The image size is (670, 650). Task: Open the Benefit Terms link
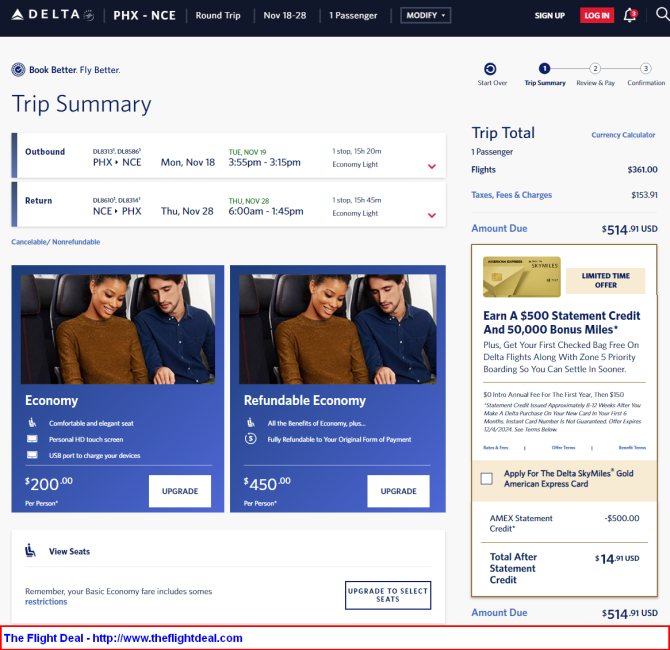point(632,447)
